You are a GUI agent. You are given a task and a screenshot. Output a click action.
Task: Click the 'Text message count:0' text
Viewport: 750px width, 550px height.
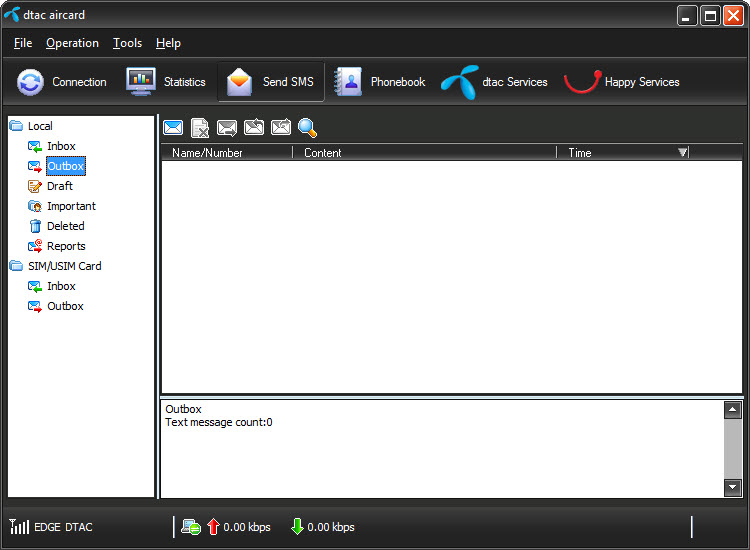219,422
